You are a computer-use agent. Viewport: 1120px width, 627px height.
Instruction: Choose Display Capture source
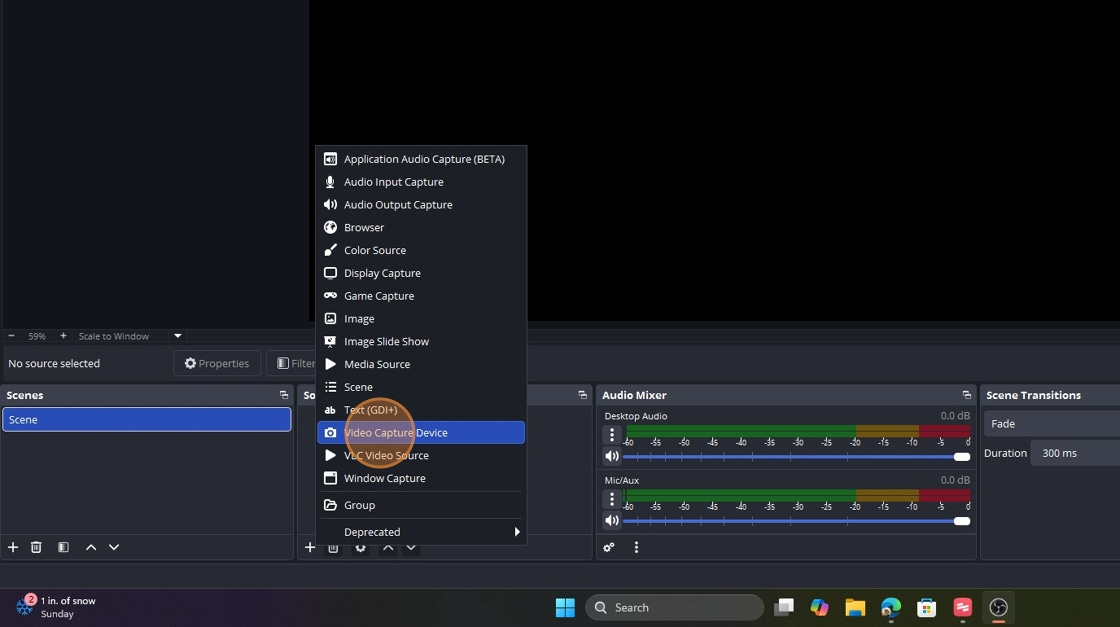pos(421,274)
